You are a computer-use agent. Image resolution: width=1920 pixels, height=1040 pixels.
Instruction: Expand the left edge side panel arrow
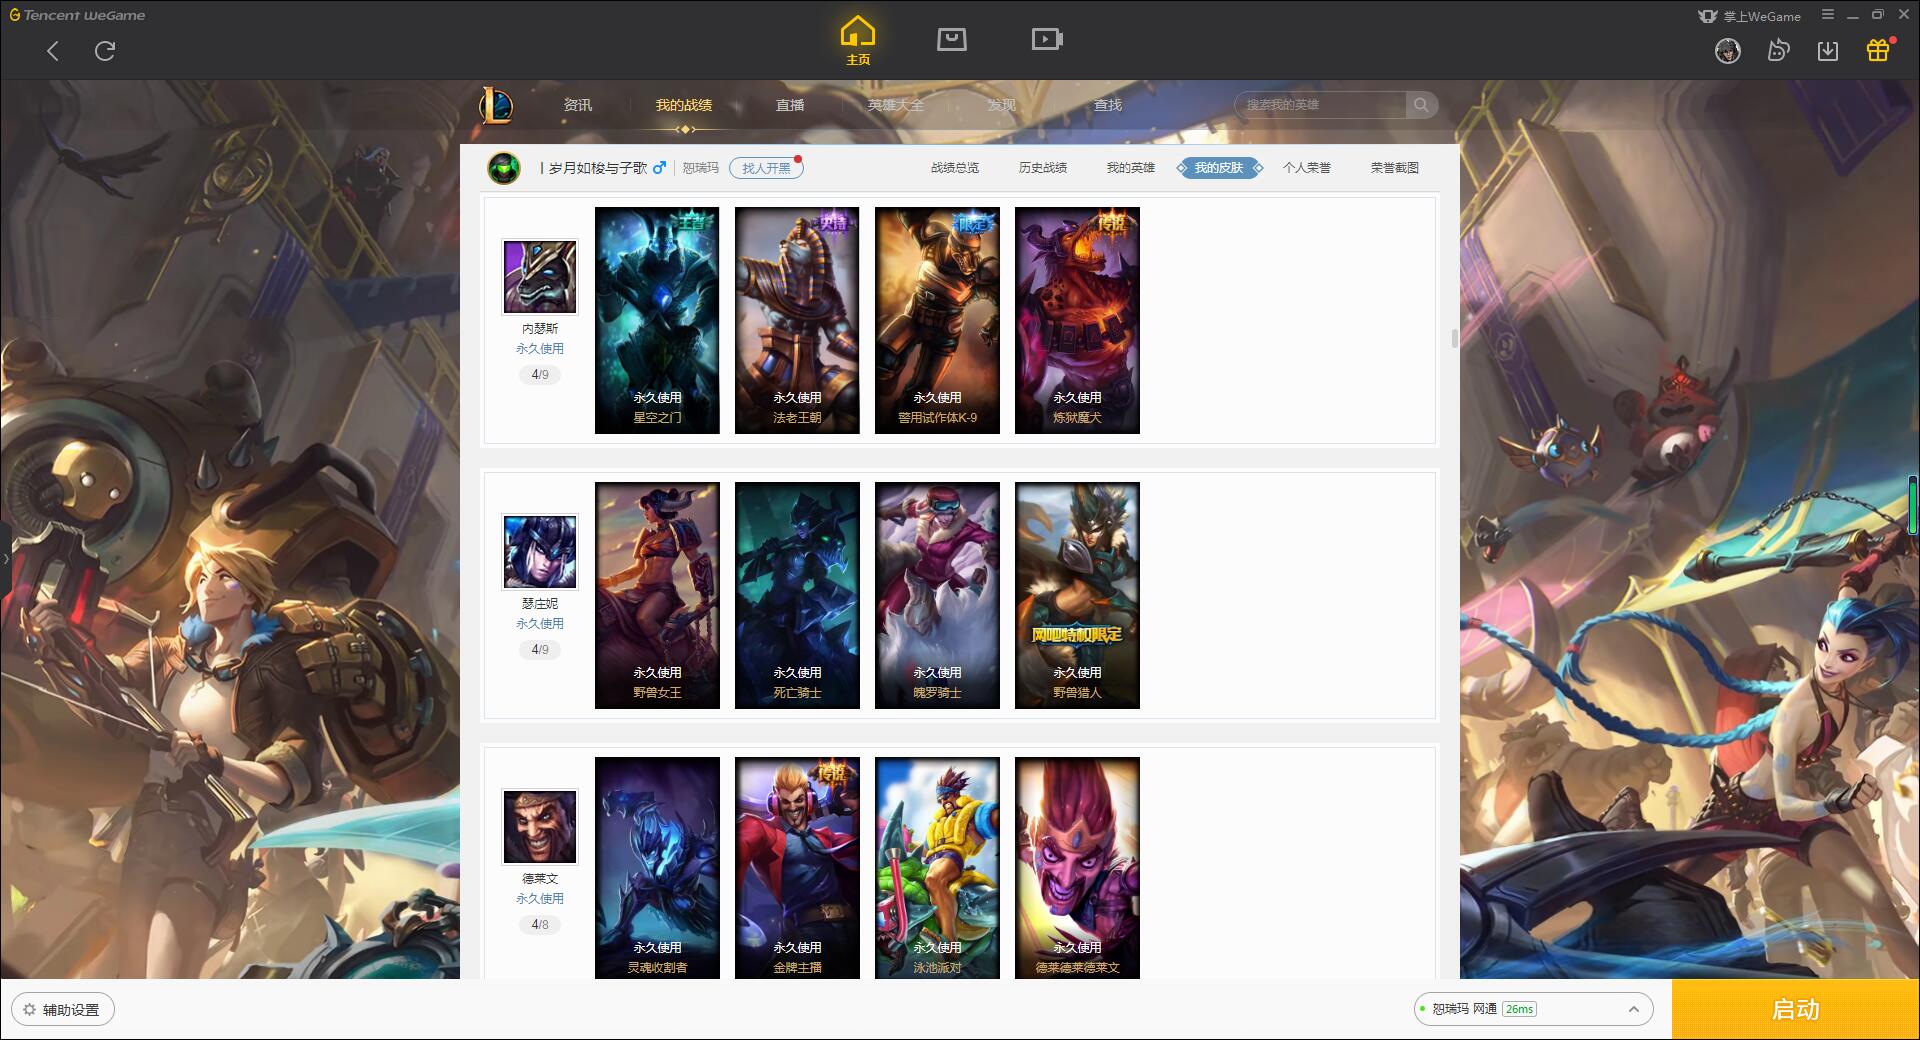coord(5,558)
